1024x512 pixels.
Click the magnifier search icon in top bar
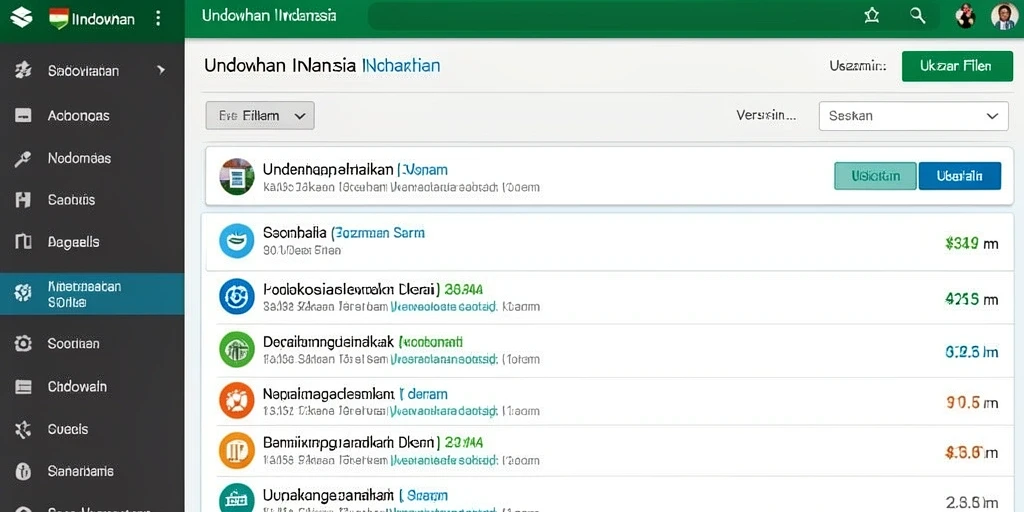(918, 16)
